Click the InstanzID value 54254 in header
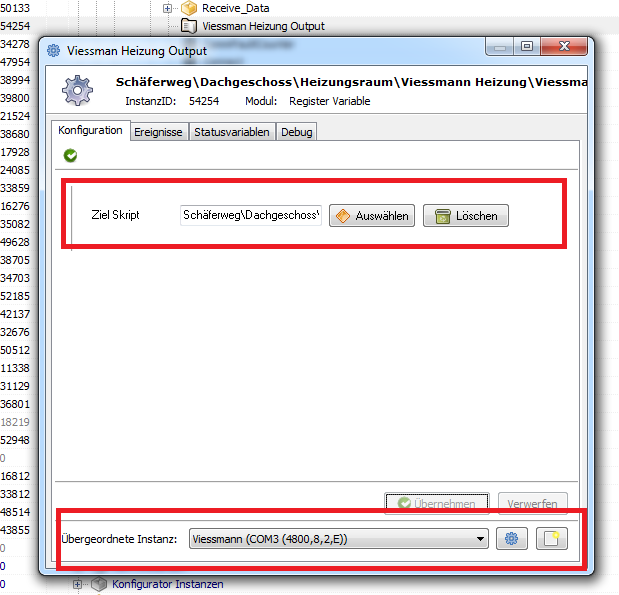 click(x=204, y=101)
